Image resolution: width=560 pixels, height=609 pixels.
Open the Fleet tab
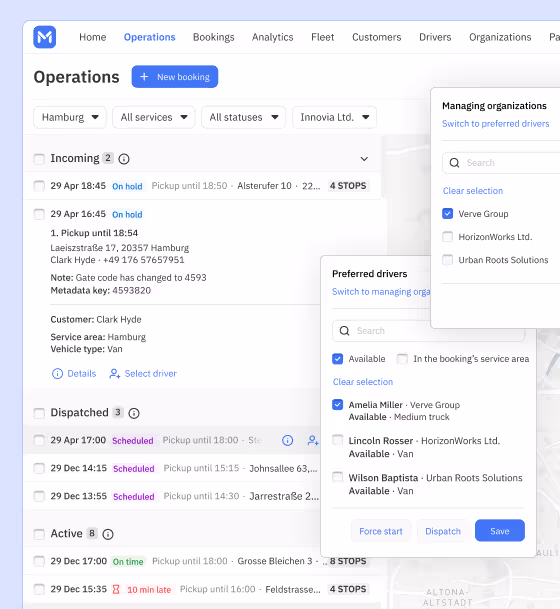click(x=323, y=37)
